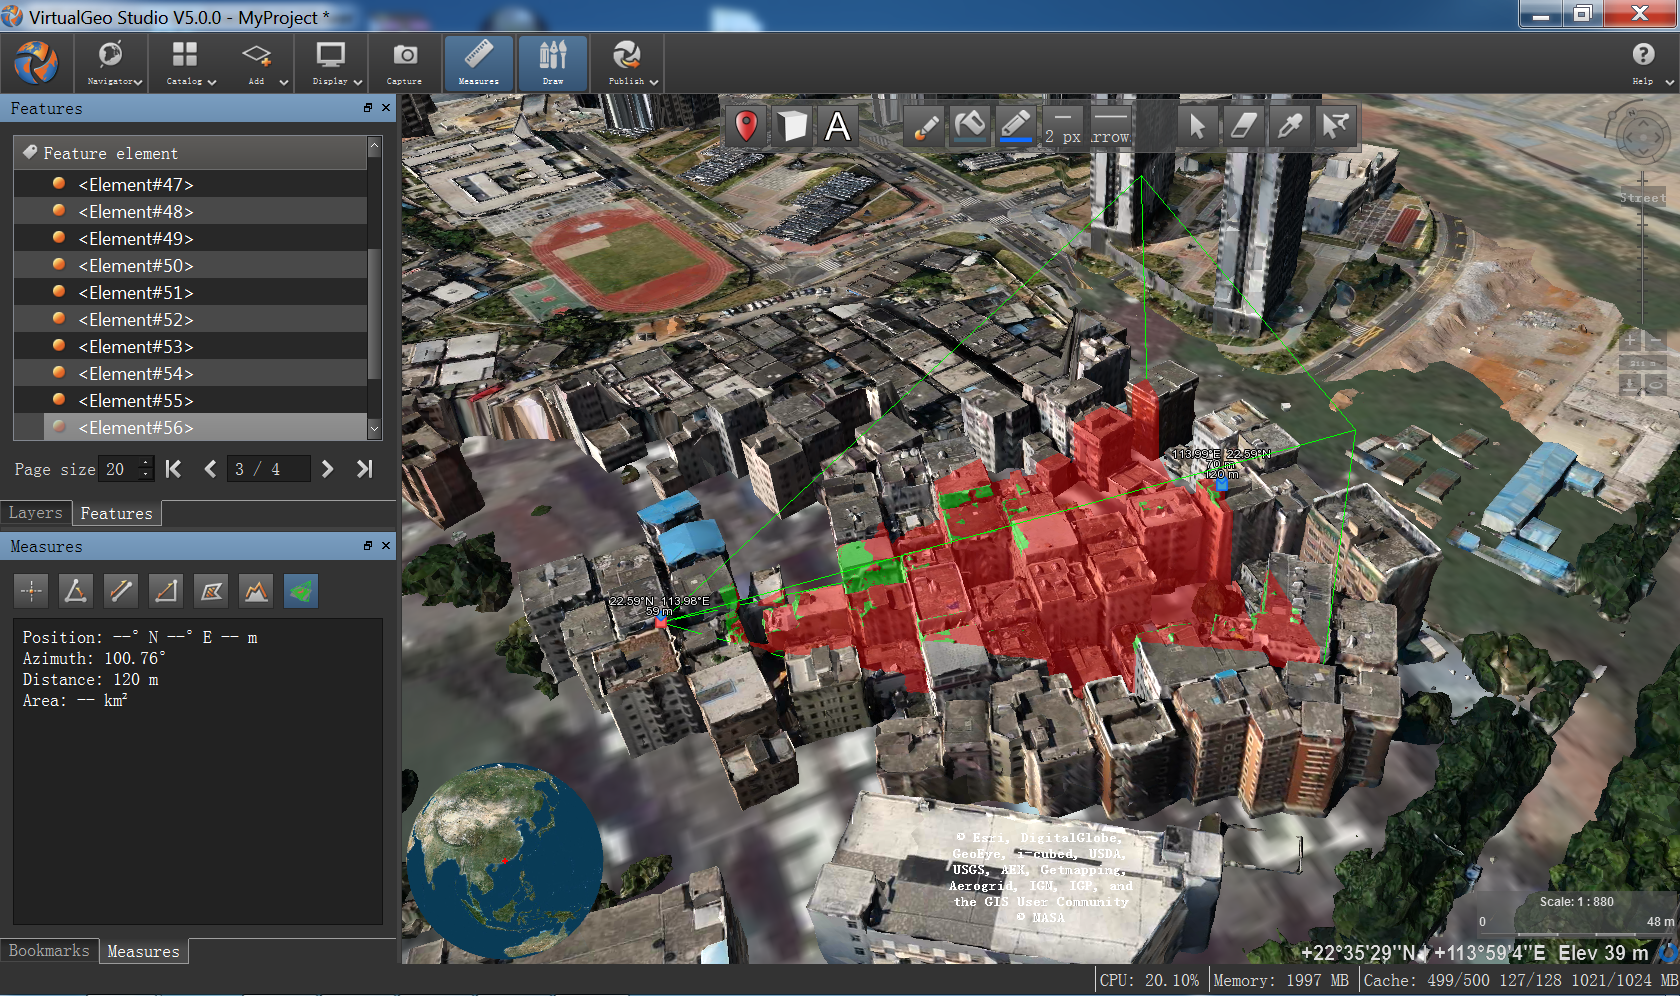The height and width of the screenshot is (996, 1680).
Task: Go to next features page
Action: click(327, 469)
